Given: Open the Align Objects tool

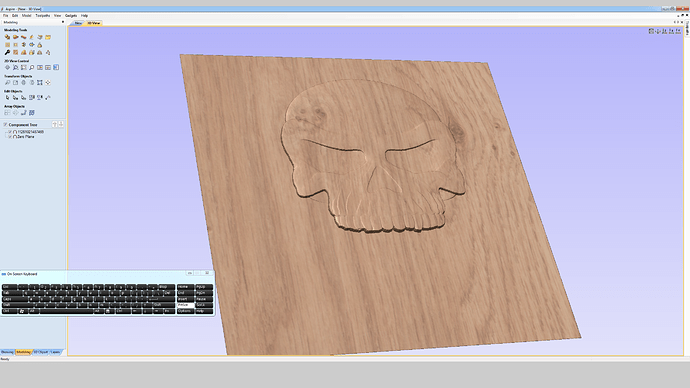Looking at the screenshot, I should [x=48, y=82].
